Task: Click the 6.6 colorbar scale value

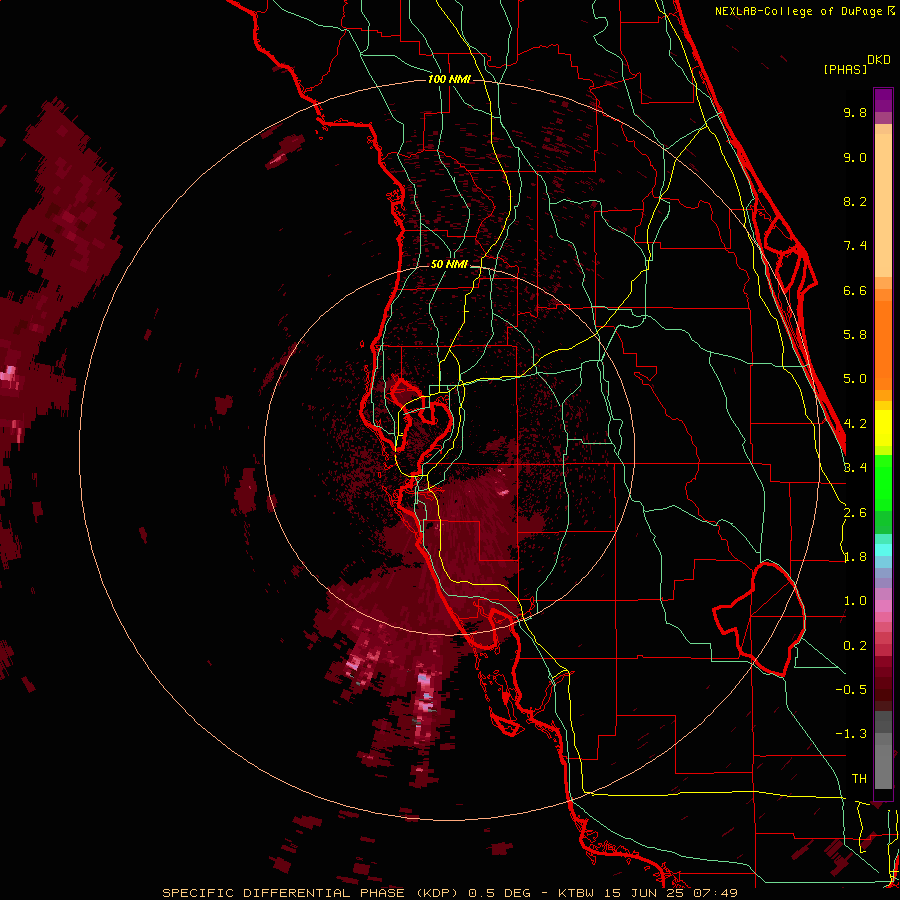Action: click(x=855, y=290)
